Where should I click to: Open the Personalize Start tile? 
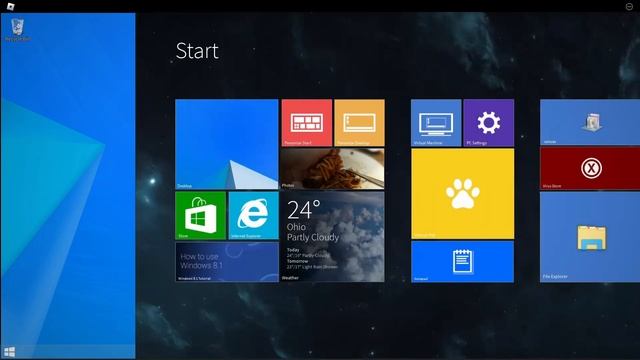[307, 122]
